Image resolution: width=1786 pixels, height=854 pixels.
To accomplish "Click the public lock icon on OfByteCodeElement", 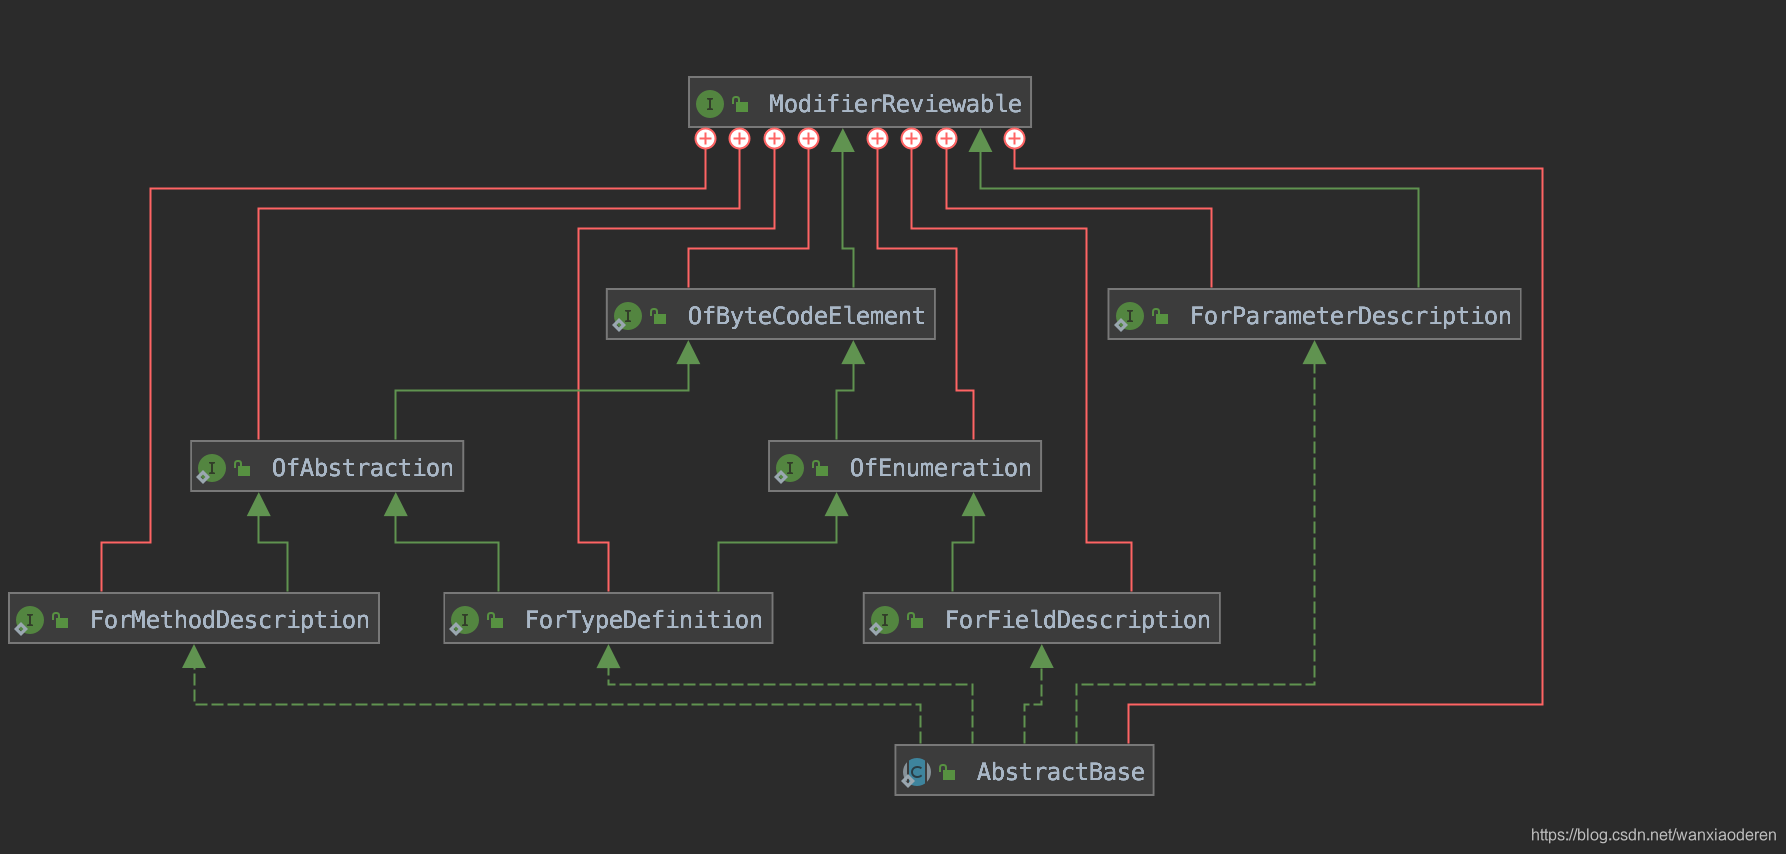I will (658, 316).
